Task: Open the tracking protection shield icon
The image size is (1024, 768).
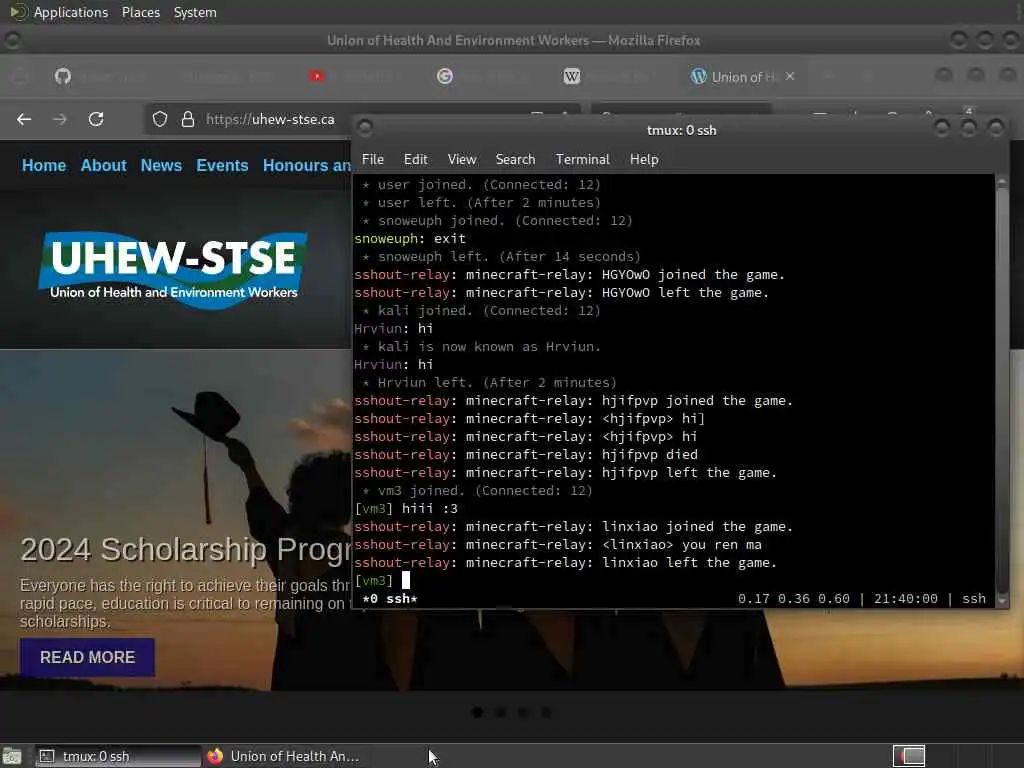Action: (160, 119)
